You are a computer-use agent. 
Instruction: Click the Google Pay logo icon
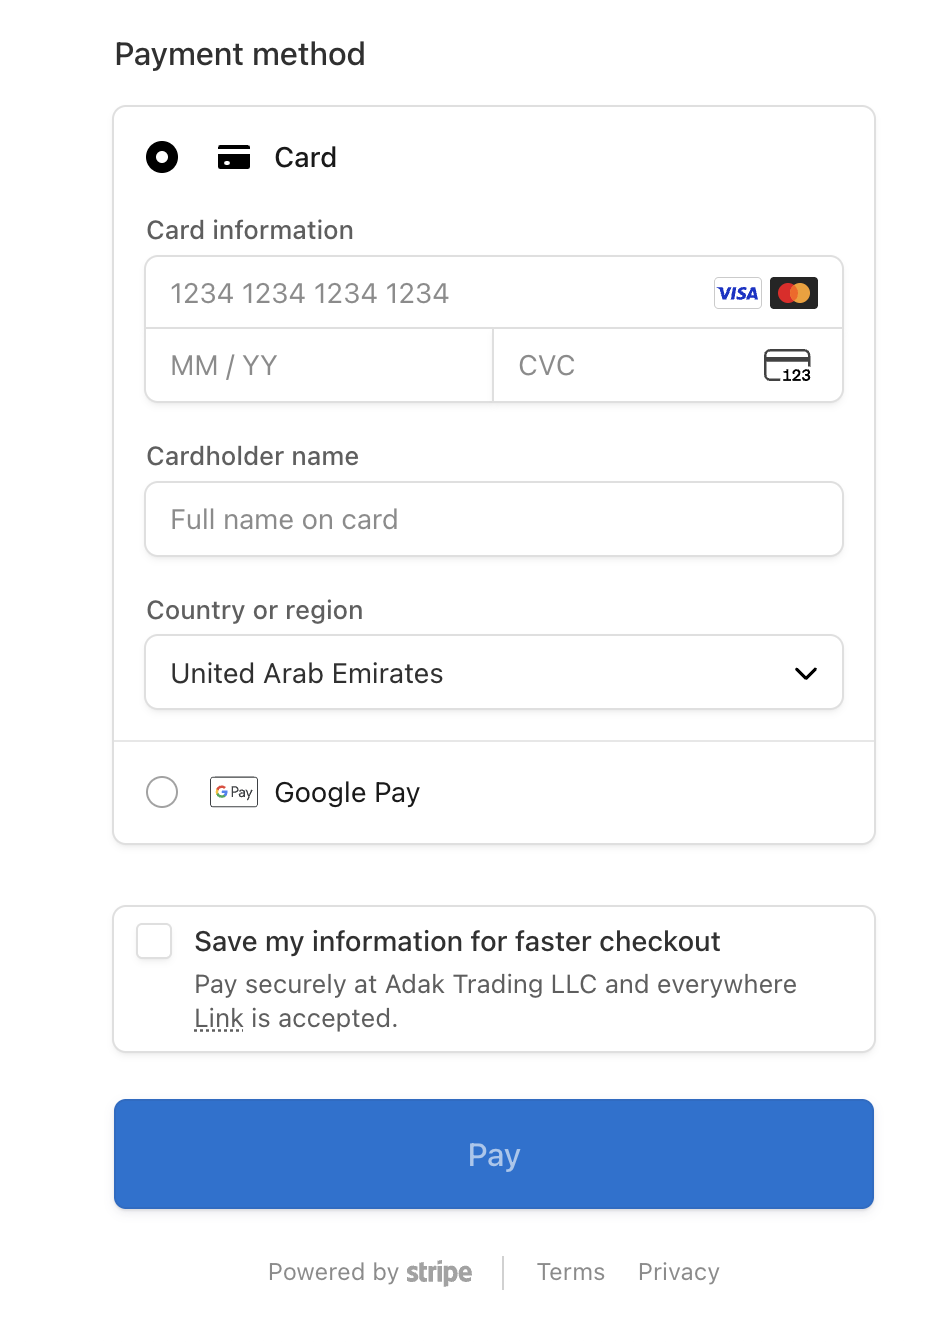click(234, 792)
